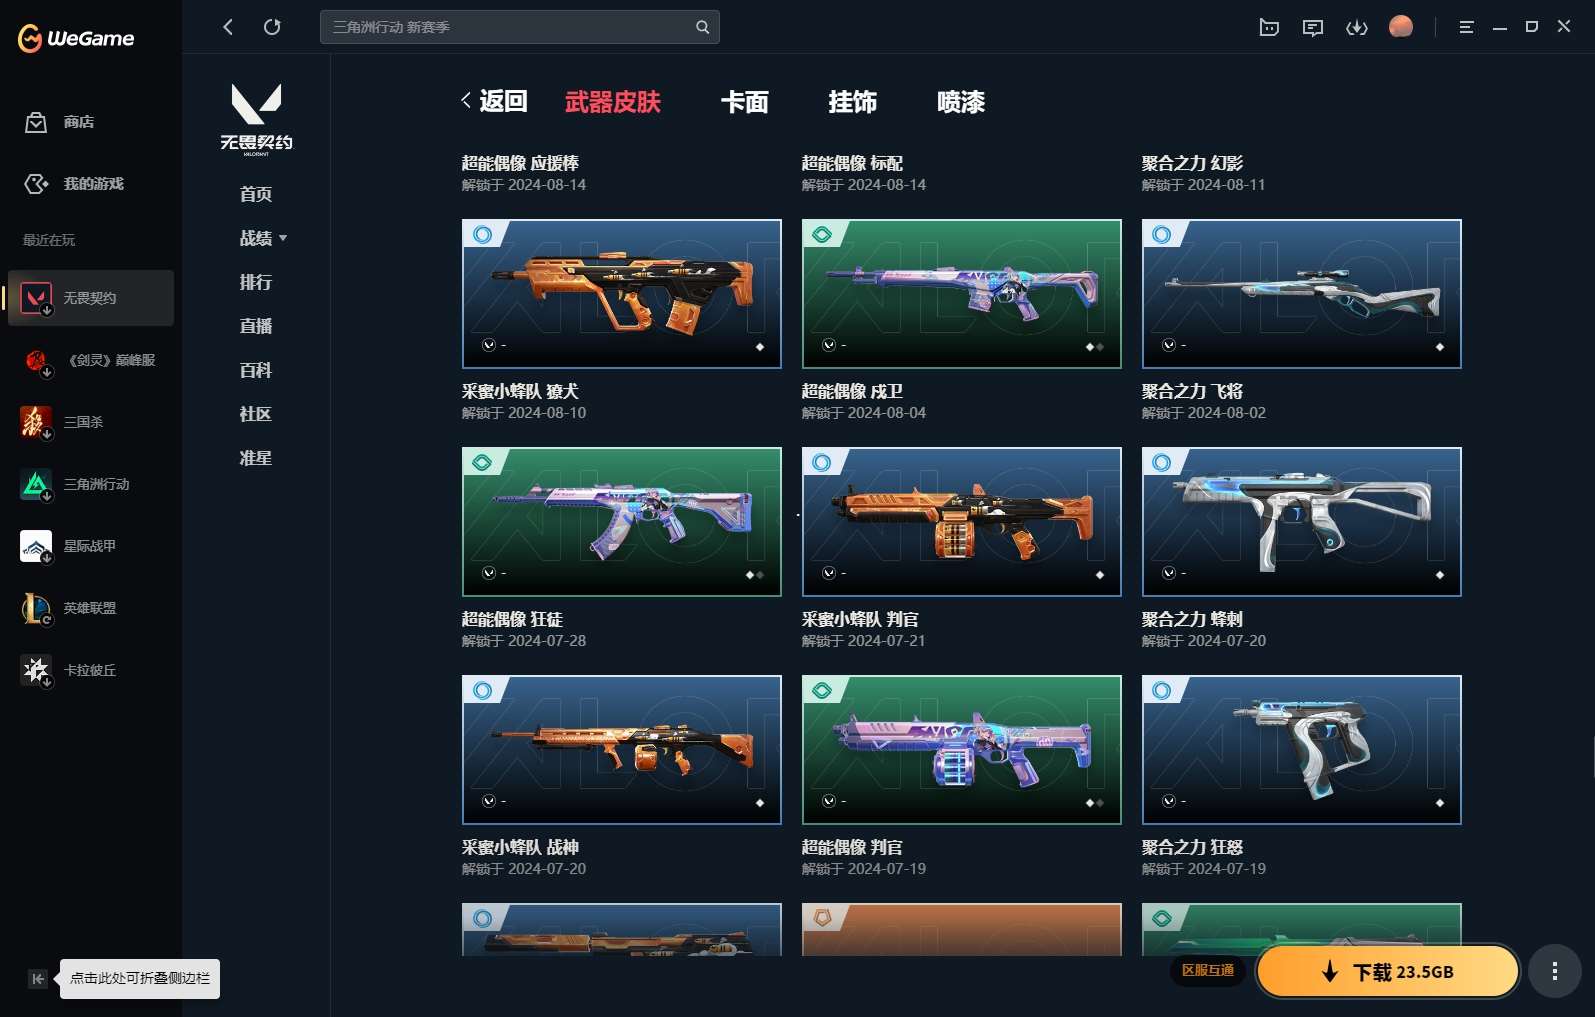The width and height of the screenshot is (1595, 1017).
Task: Go back with the top arrow
Action: tap(228, 27)
